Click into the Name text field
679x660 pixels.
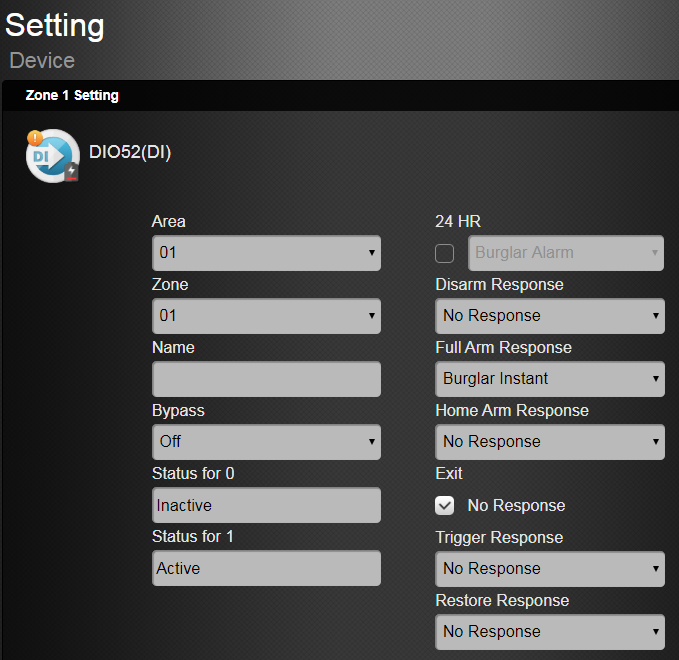(x=266, y=380)
